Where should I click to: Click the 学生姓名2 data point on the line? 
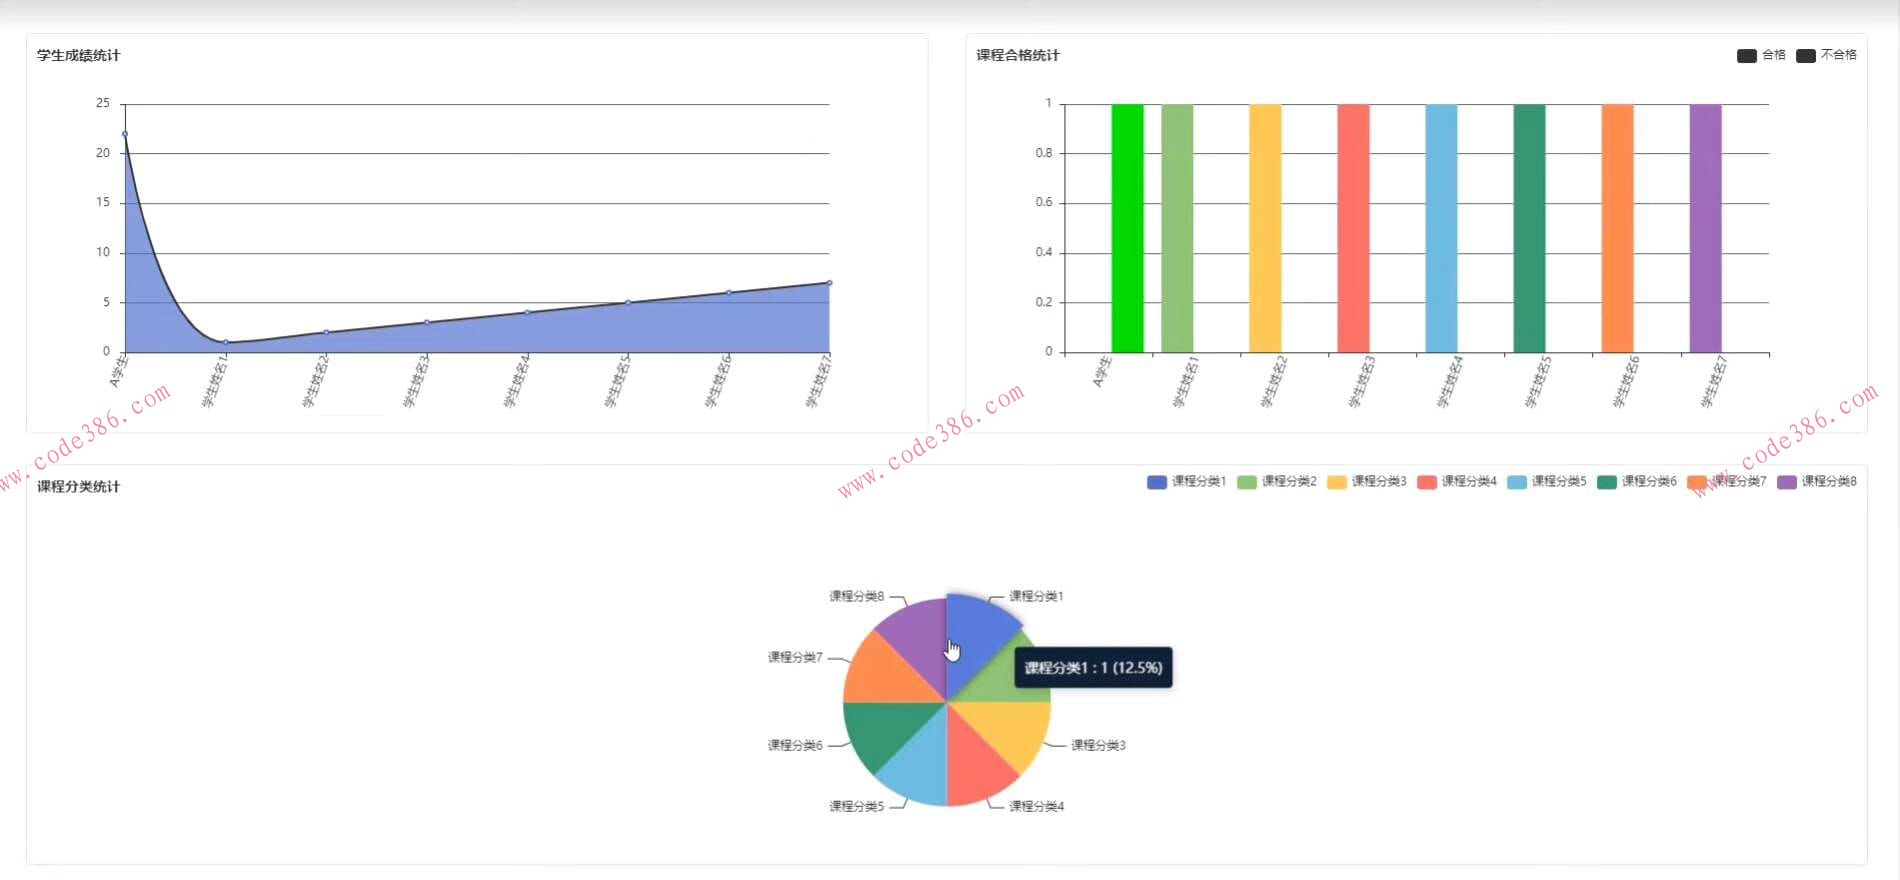click(326, 332)
